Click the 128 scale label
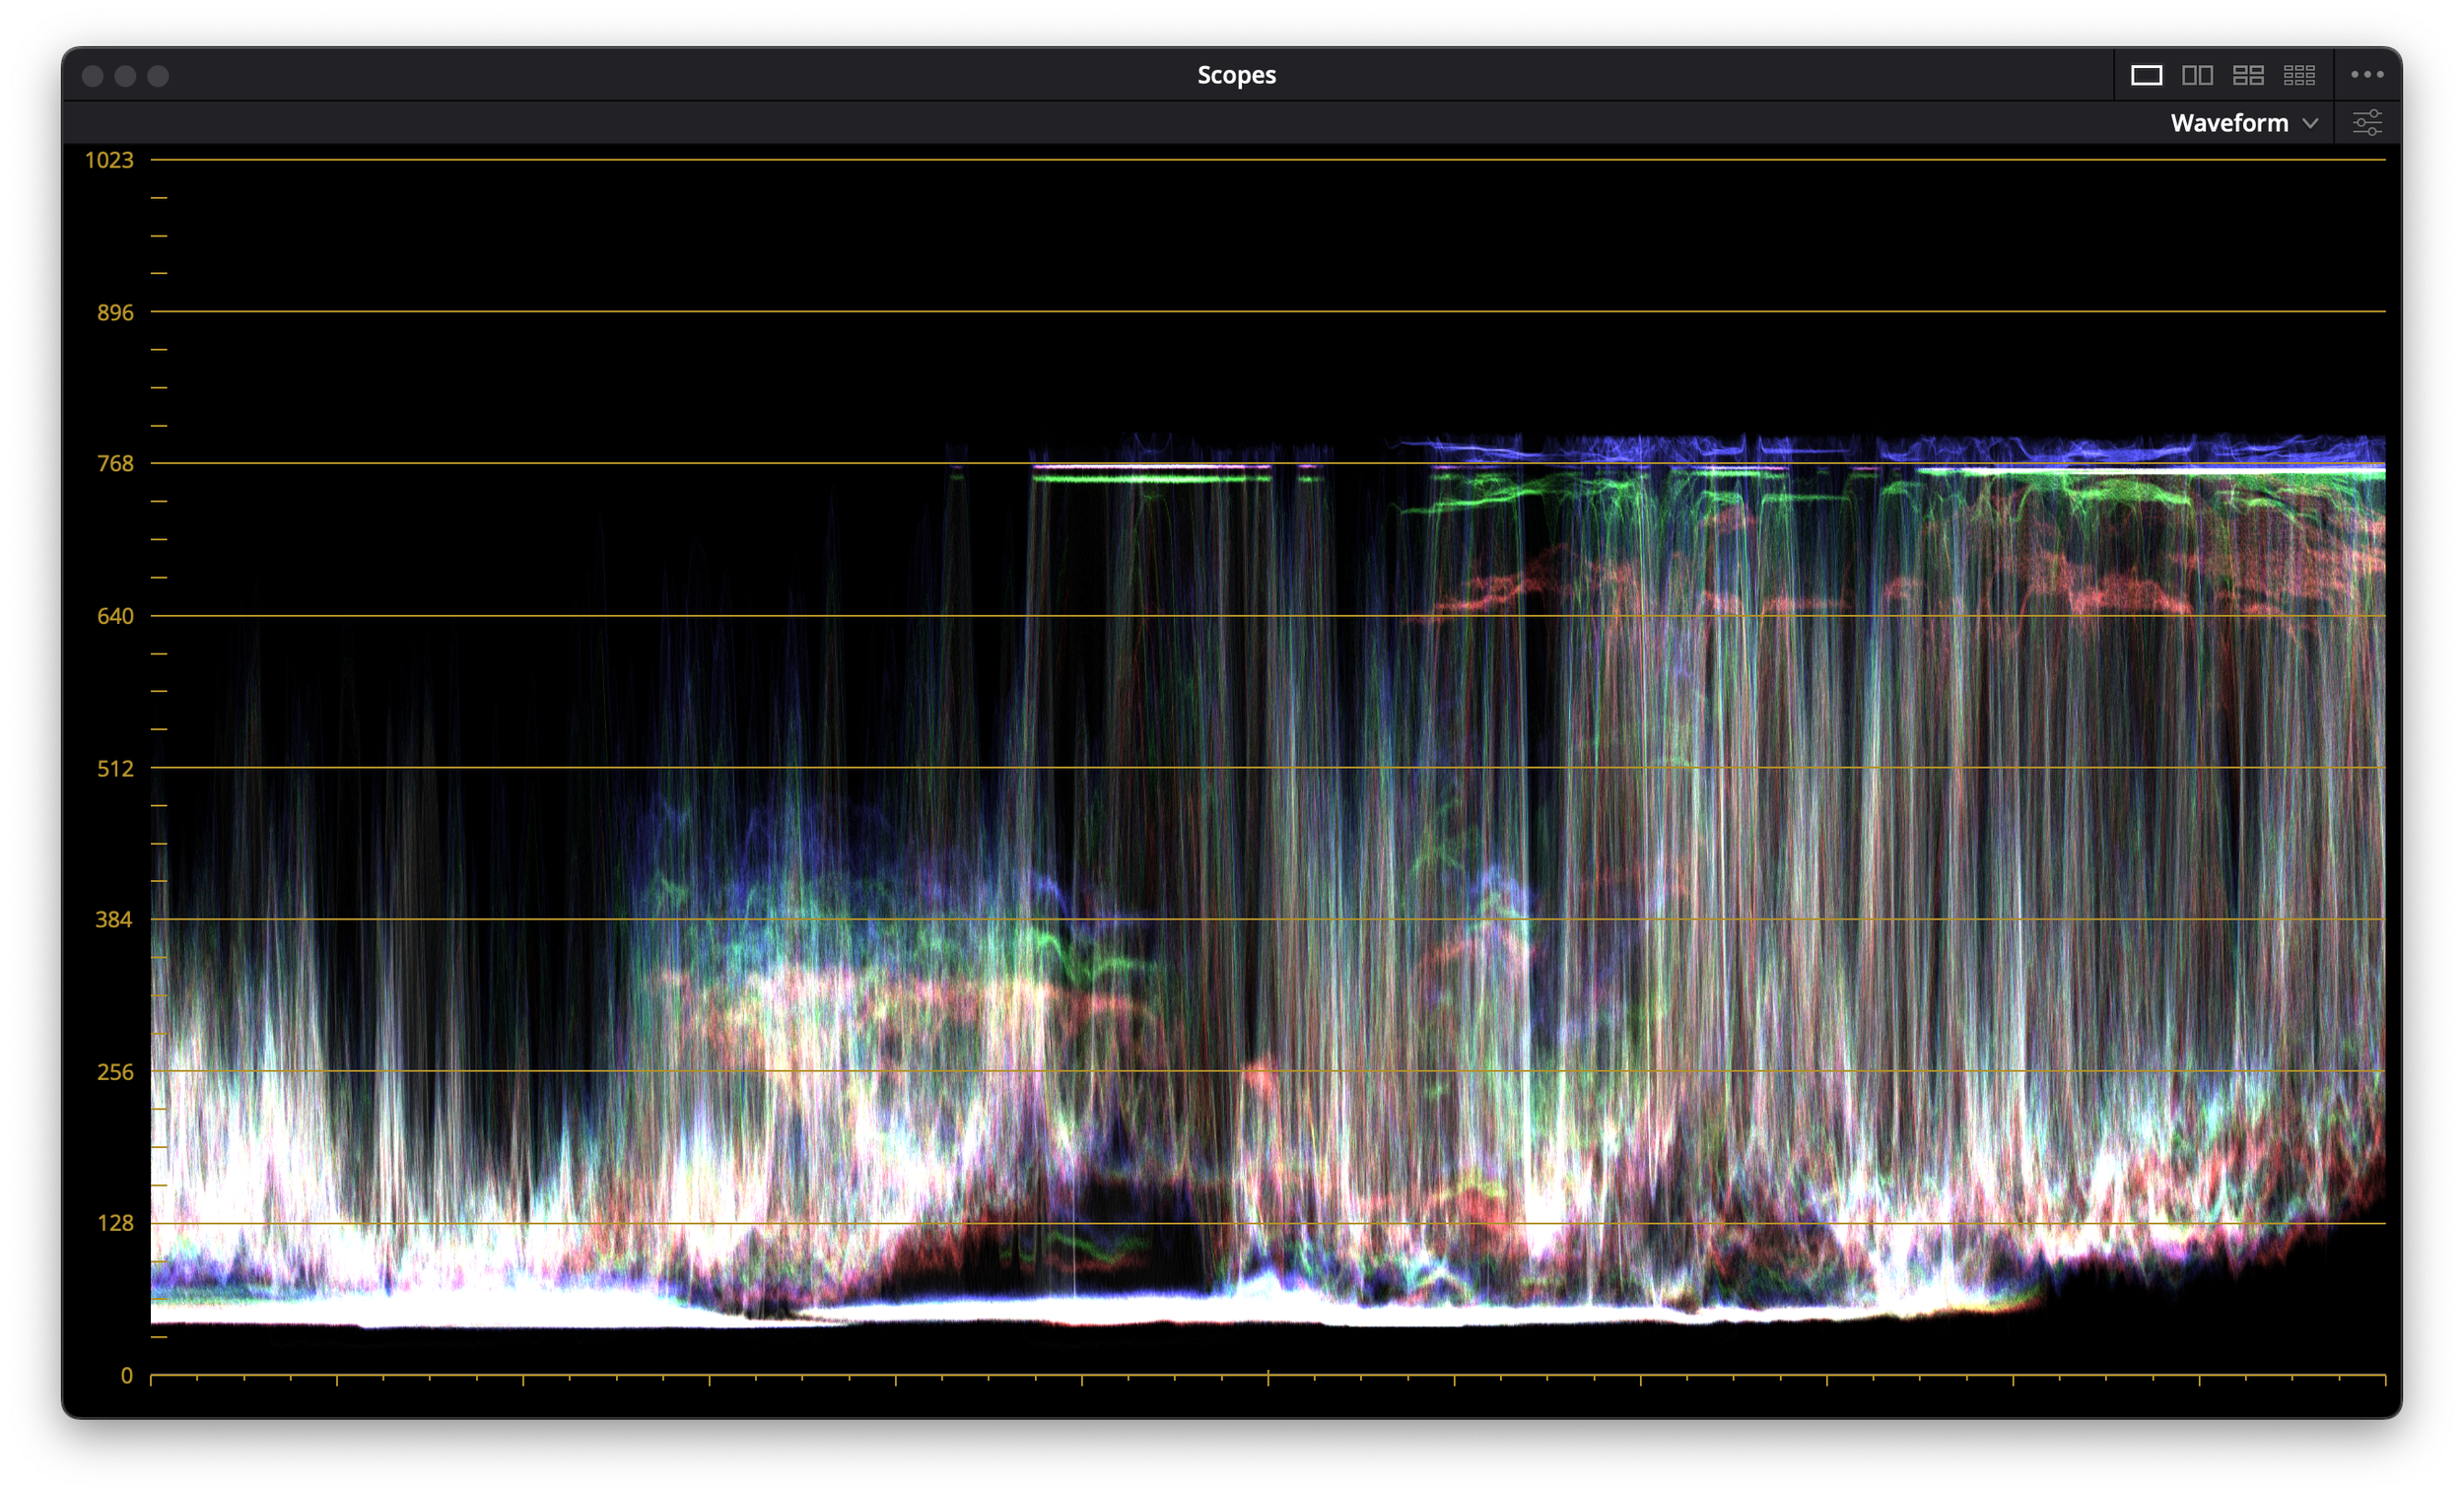2464x1495 pixels. [115, 1223]
